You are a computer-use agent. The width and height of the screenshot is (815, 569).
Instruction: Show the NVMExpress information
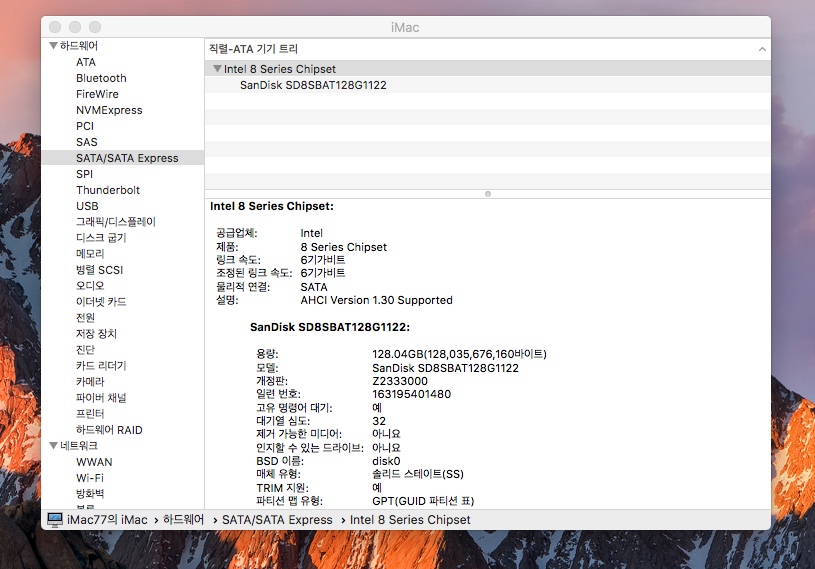(109, 110)
